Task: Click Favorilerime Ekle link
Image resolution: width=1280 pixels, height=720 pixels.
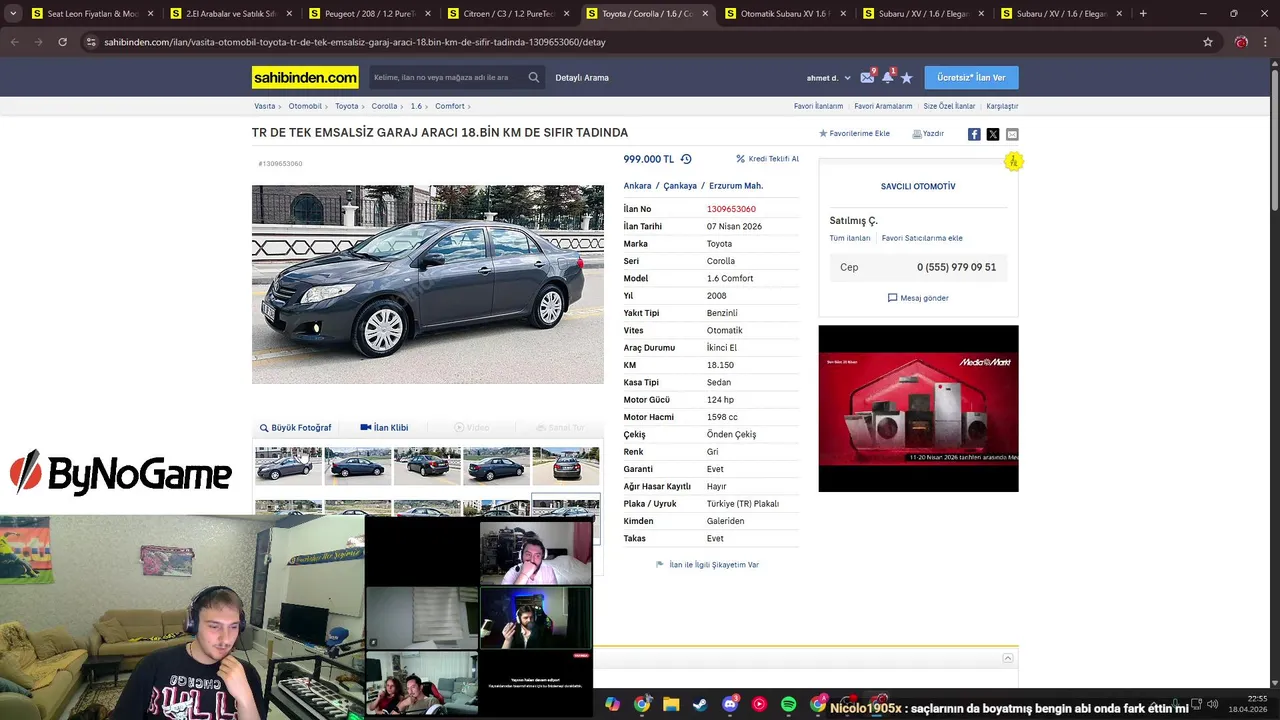Action: tap(854, 133)
